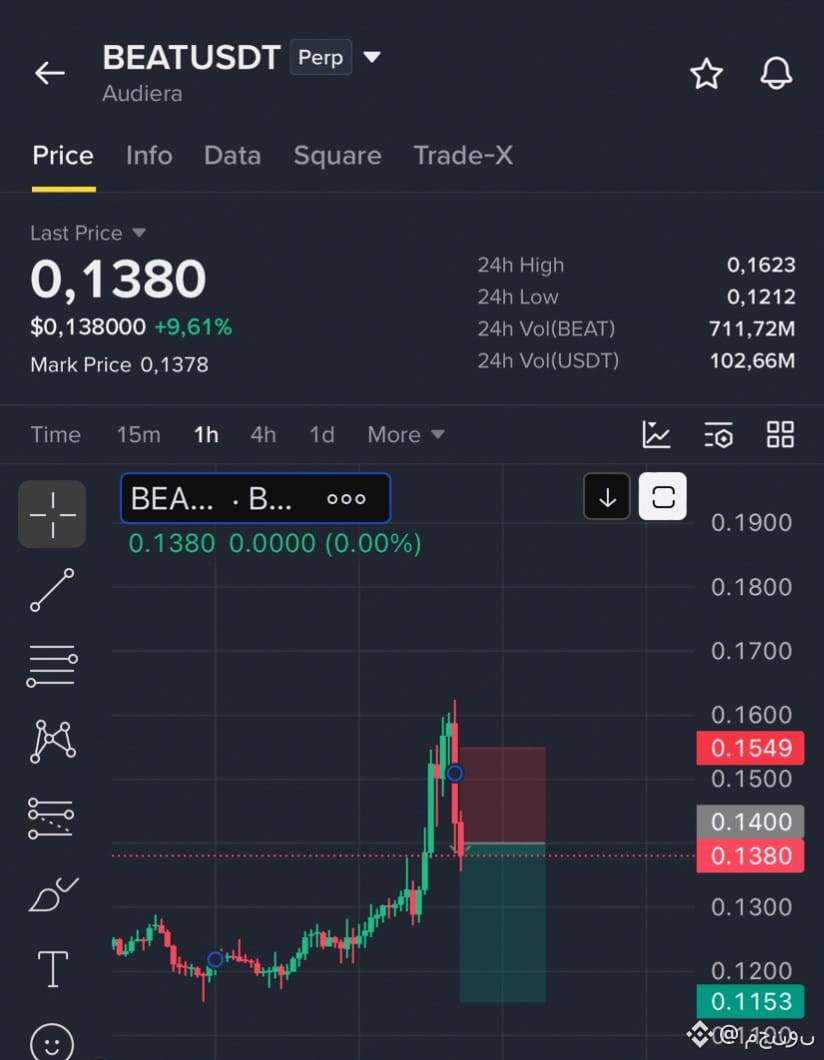Select the 1d chart interval
Viewport: 824px width, 1060px height.
click(322, 435)
